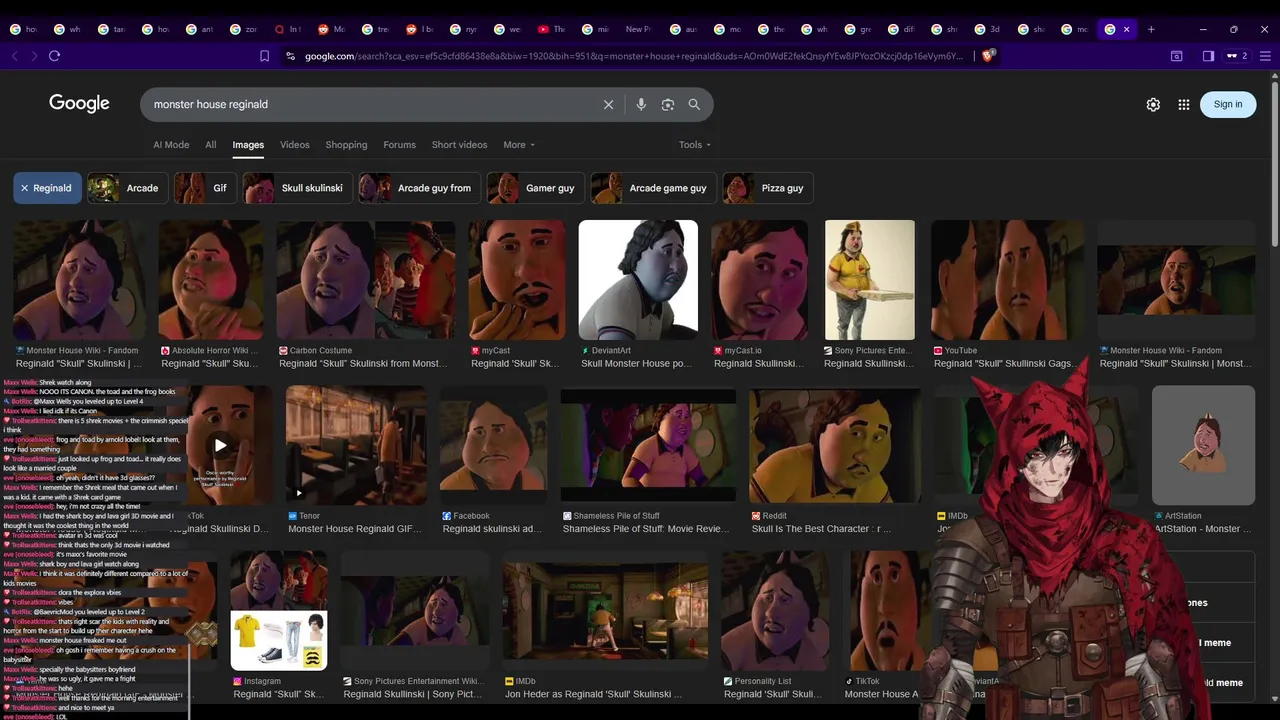
Task: Open Reddit Skull Is The Best Character link
Action: [821, 529]
